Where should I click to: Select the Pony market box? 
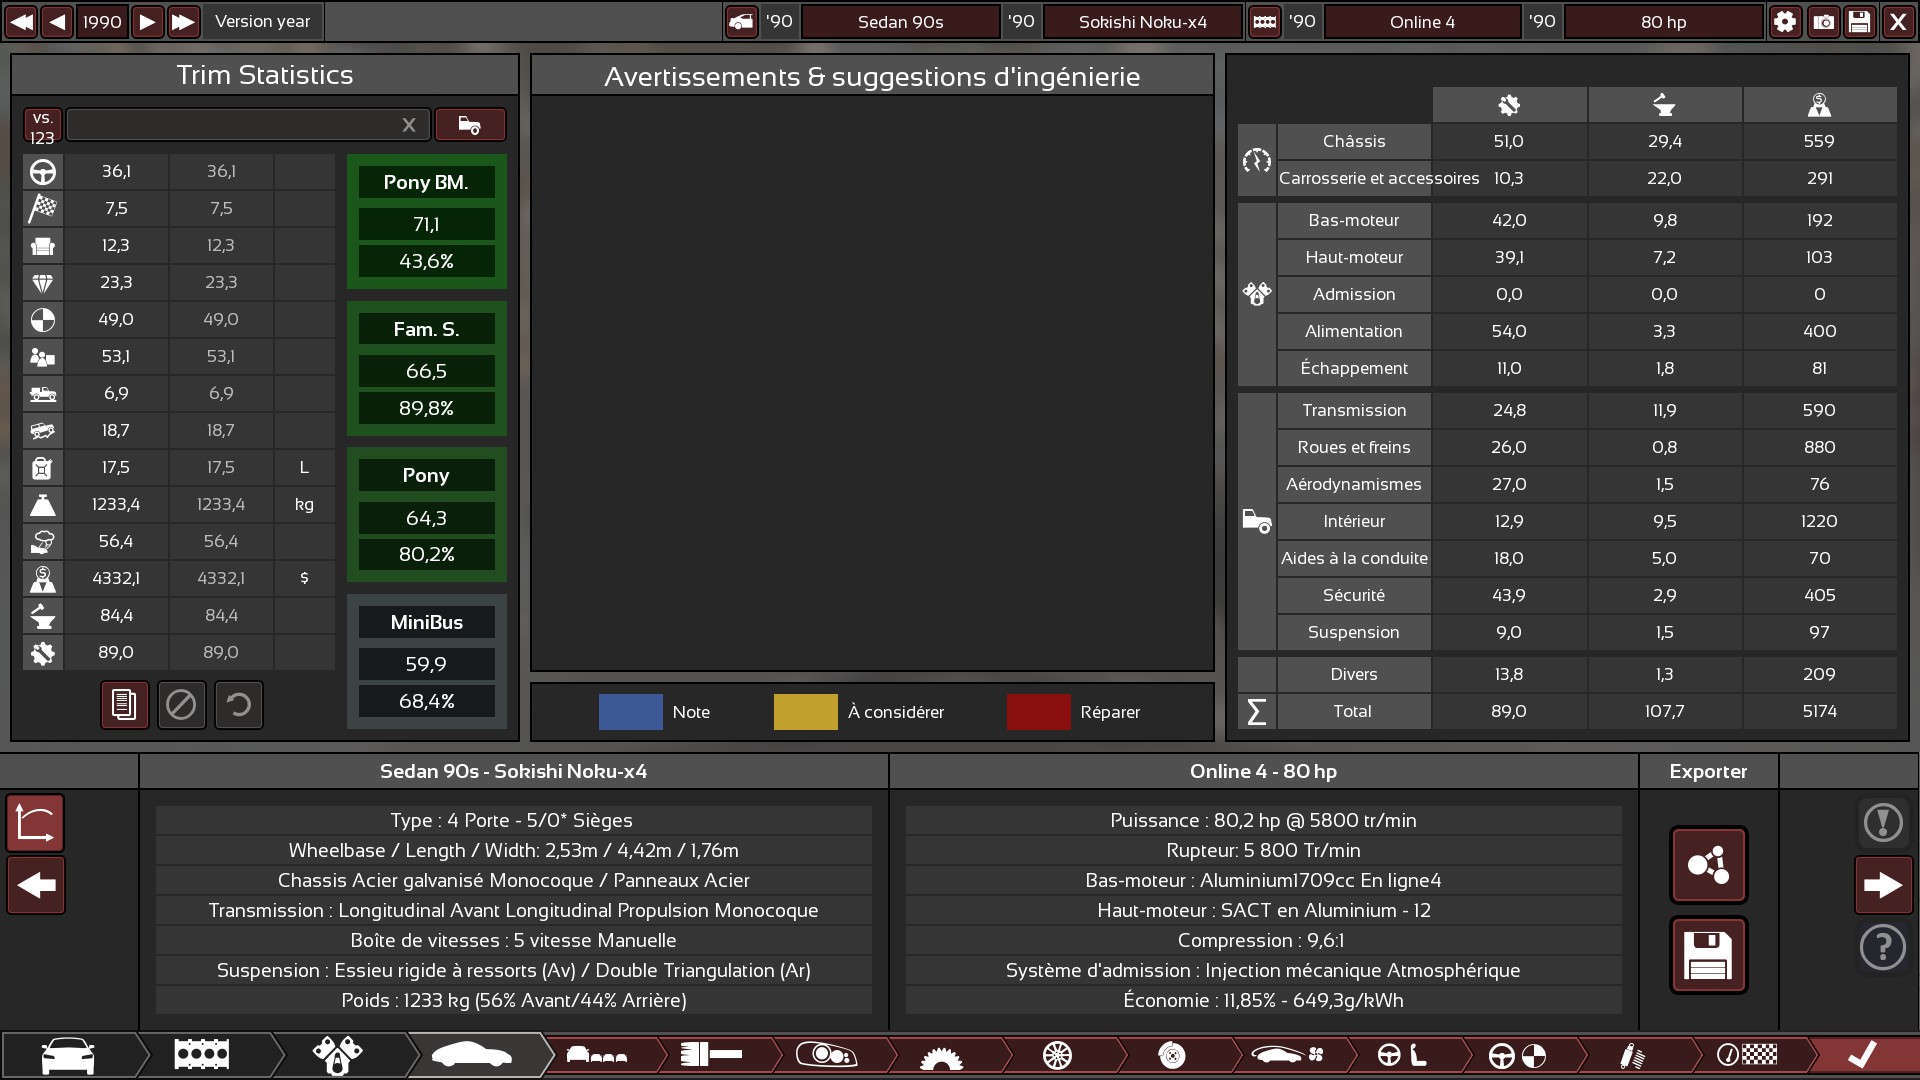click(x=427, y=515)
